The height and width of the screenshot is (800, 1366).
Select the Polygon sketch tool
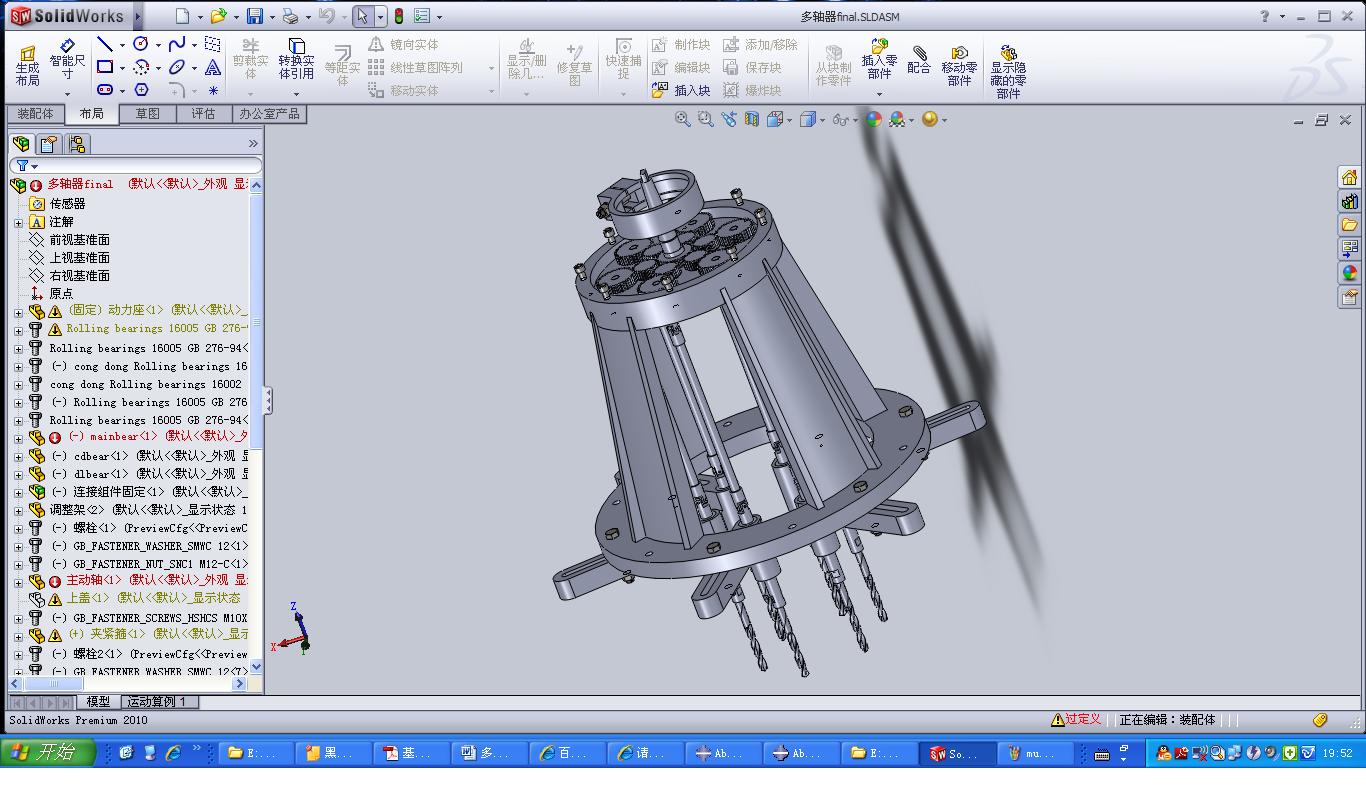pos(141,90)
